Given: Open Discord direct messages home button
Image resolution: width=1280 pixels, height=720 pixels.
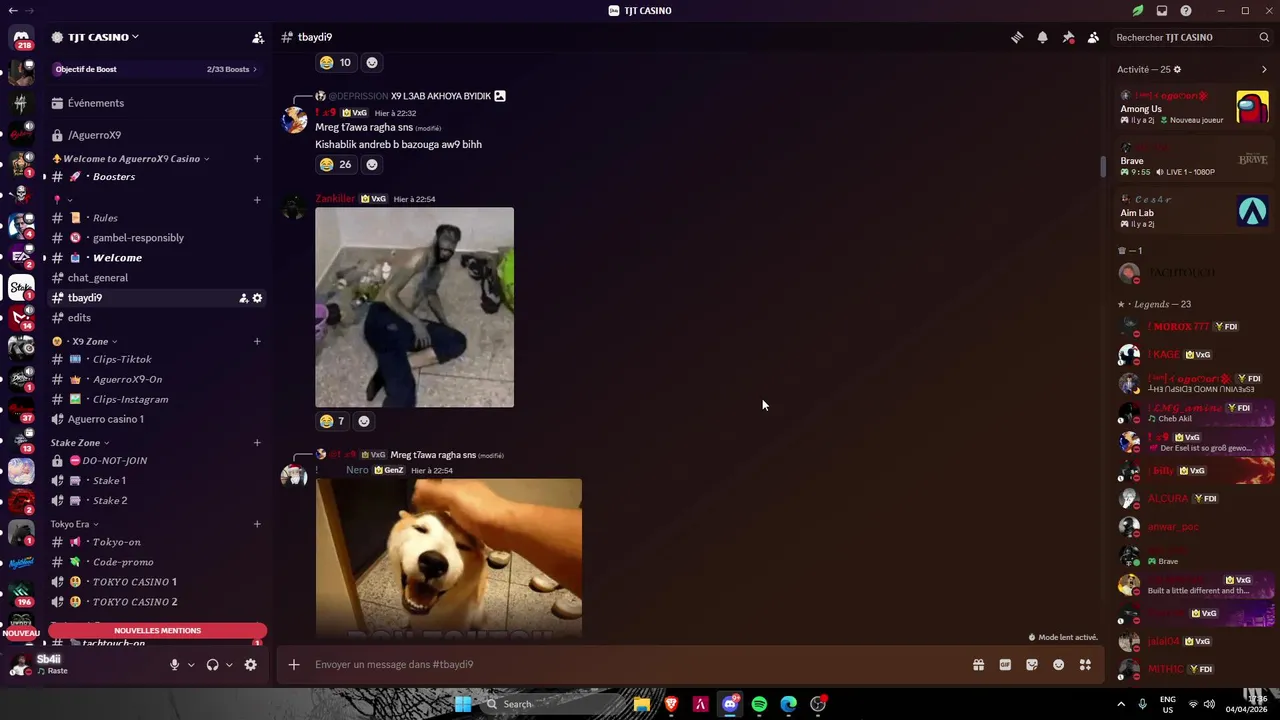Looking at the screenshot, I should coord(21,37).
